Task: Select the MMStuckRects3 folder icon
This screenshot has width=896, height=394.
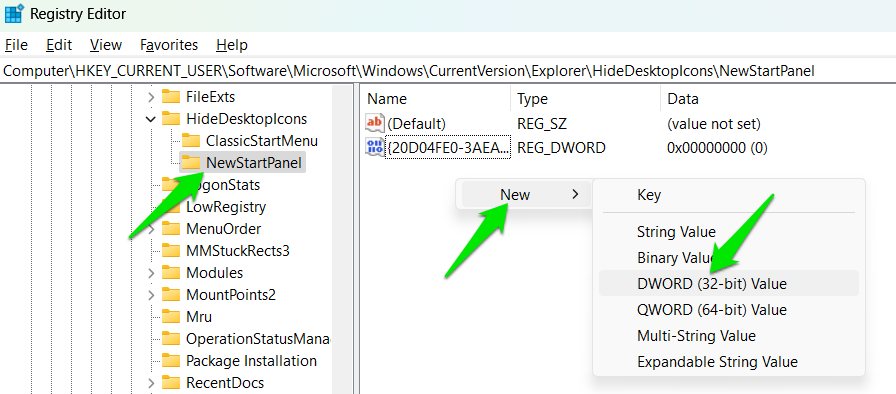Action: point(171,250)
